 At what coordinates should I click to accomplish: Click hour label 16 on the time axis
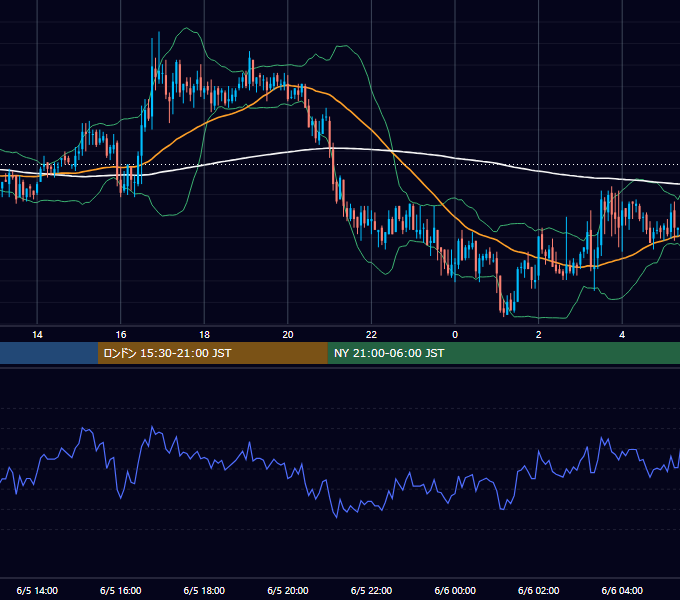point(121,335)
